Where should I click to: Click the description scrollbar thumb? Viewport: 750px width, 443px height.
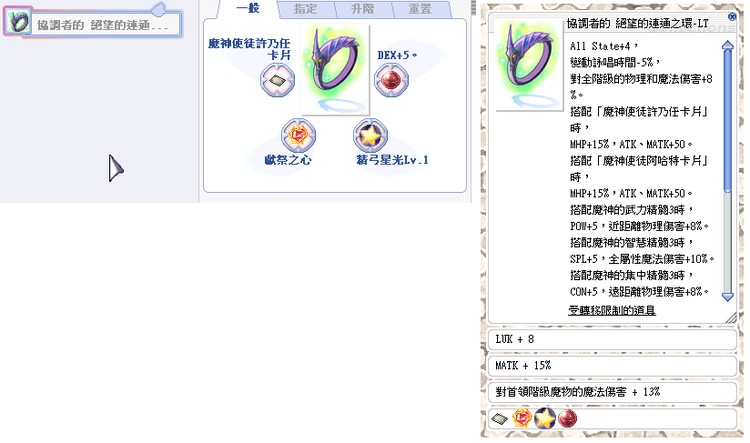(728, 120)
